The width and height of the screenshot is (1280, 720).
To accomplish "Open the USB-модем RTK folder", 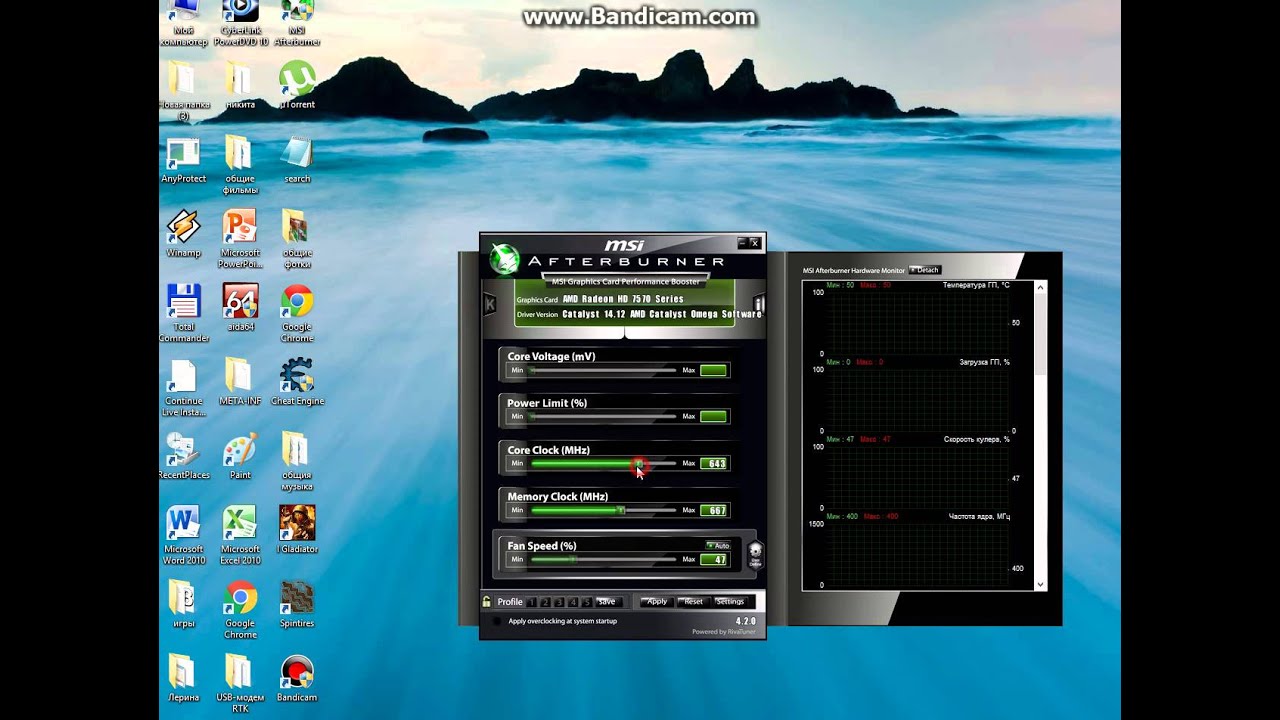I will tap(240, 684).
